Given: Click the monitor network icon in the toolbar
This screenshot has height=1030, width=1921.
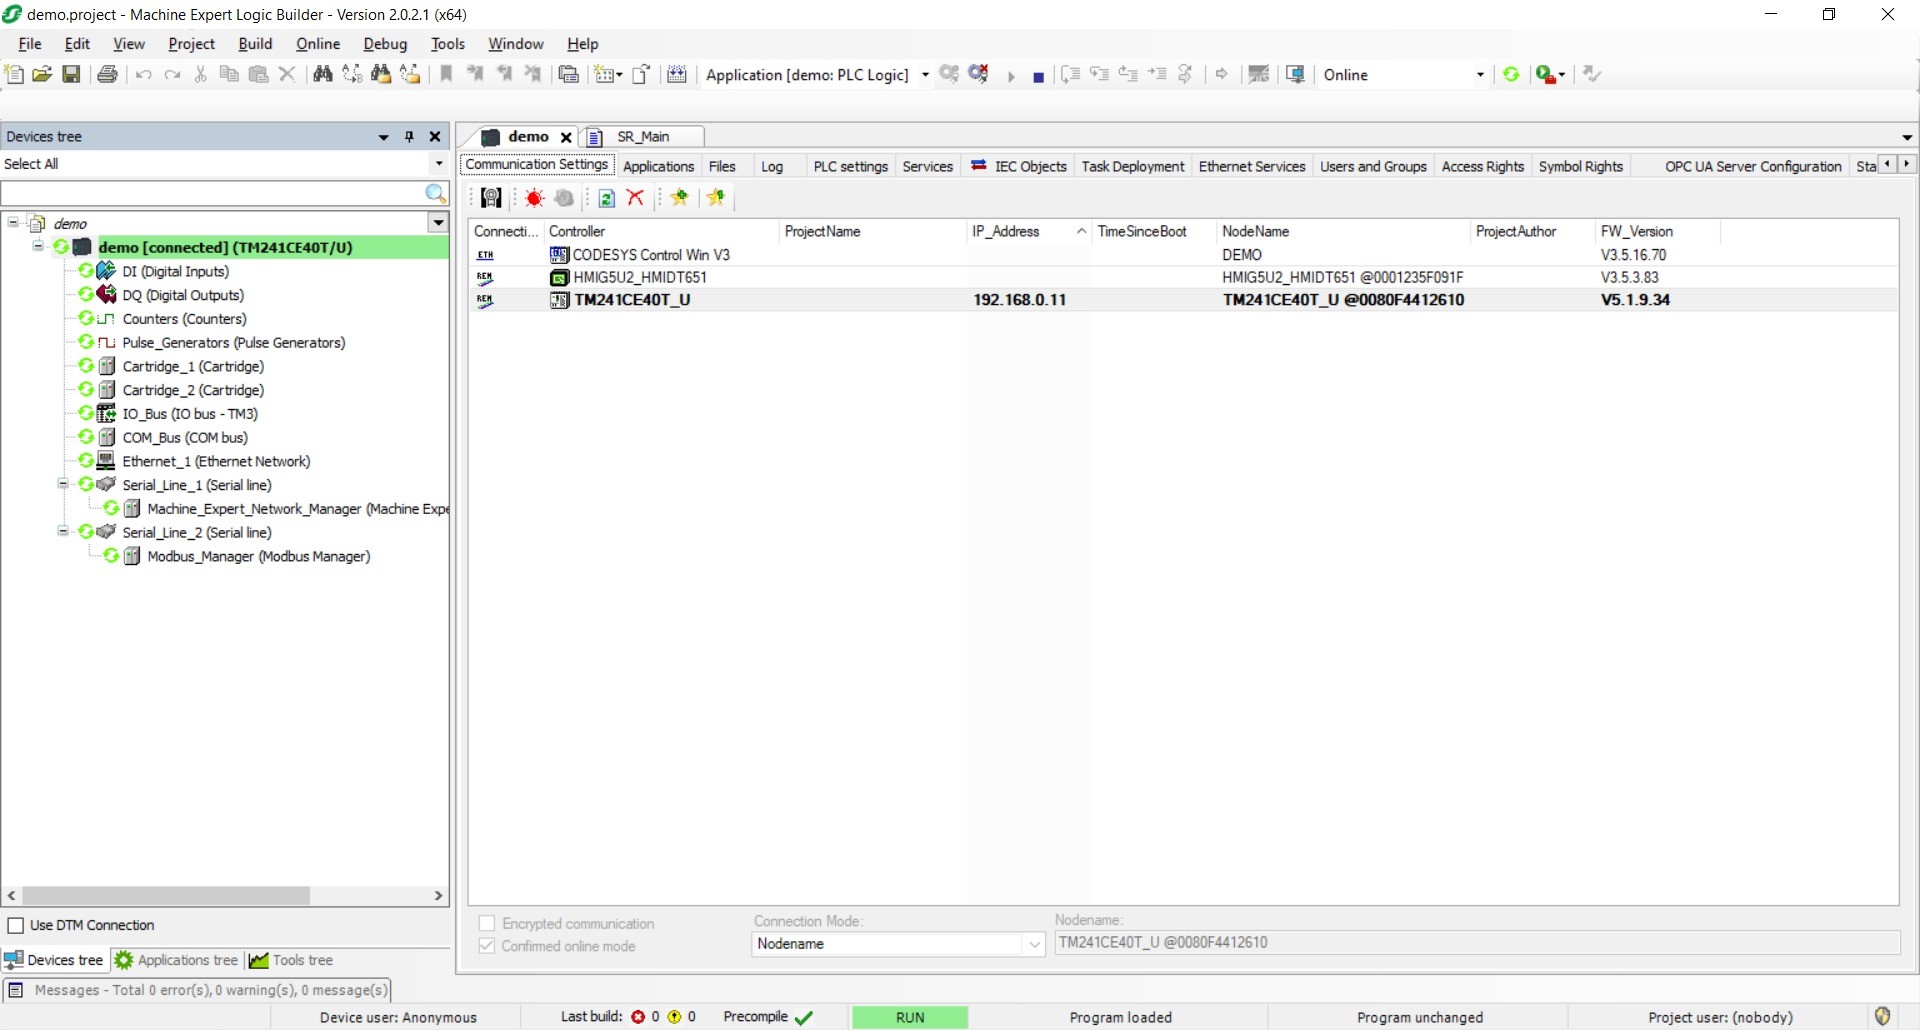Looking at the screenshot, I should point(1295,74).
